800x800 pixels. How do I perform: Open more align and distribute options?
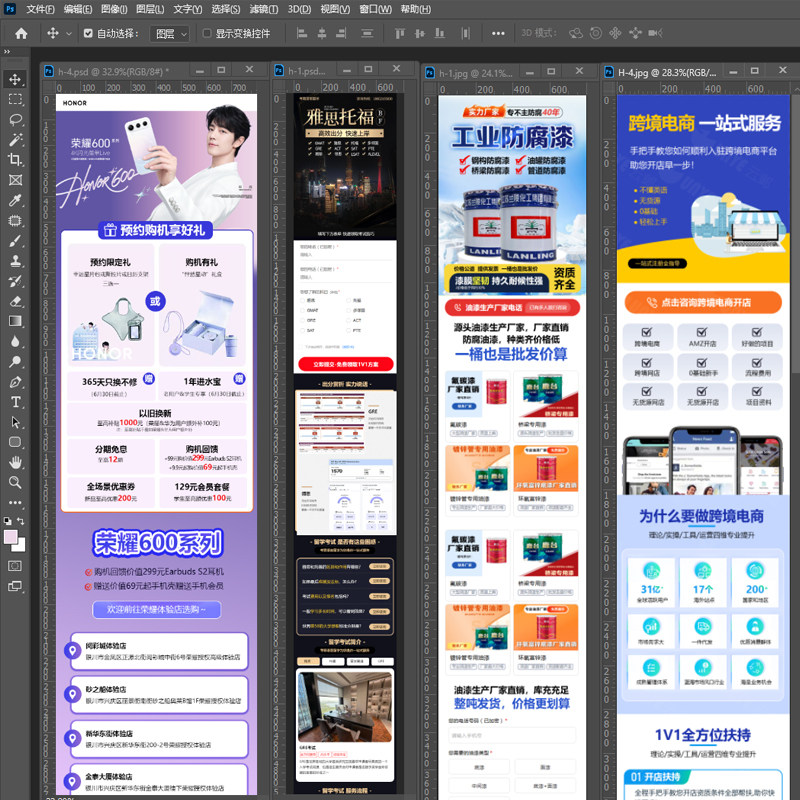tap(498, 34)
